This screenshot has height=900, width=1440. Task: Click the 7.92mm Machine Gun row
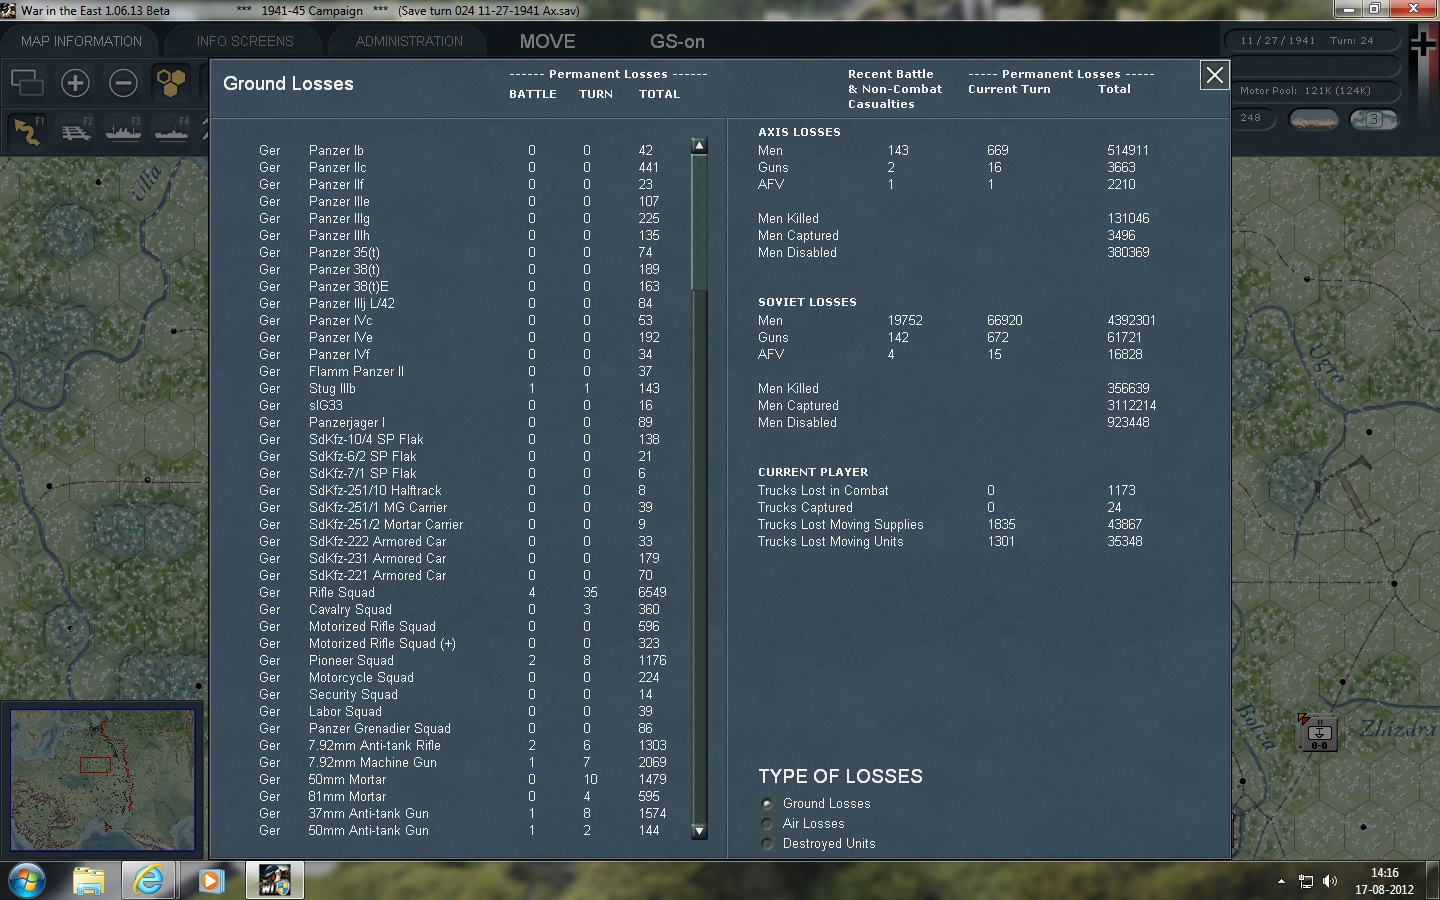pos(462,762)
